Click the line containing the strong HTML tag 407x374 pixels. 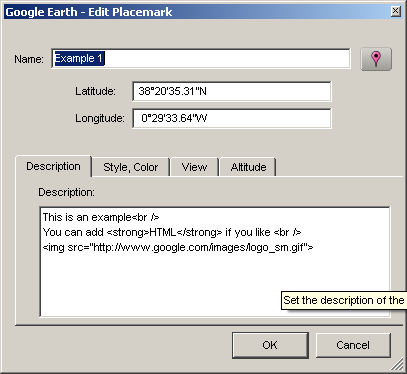click(172, 232)
